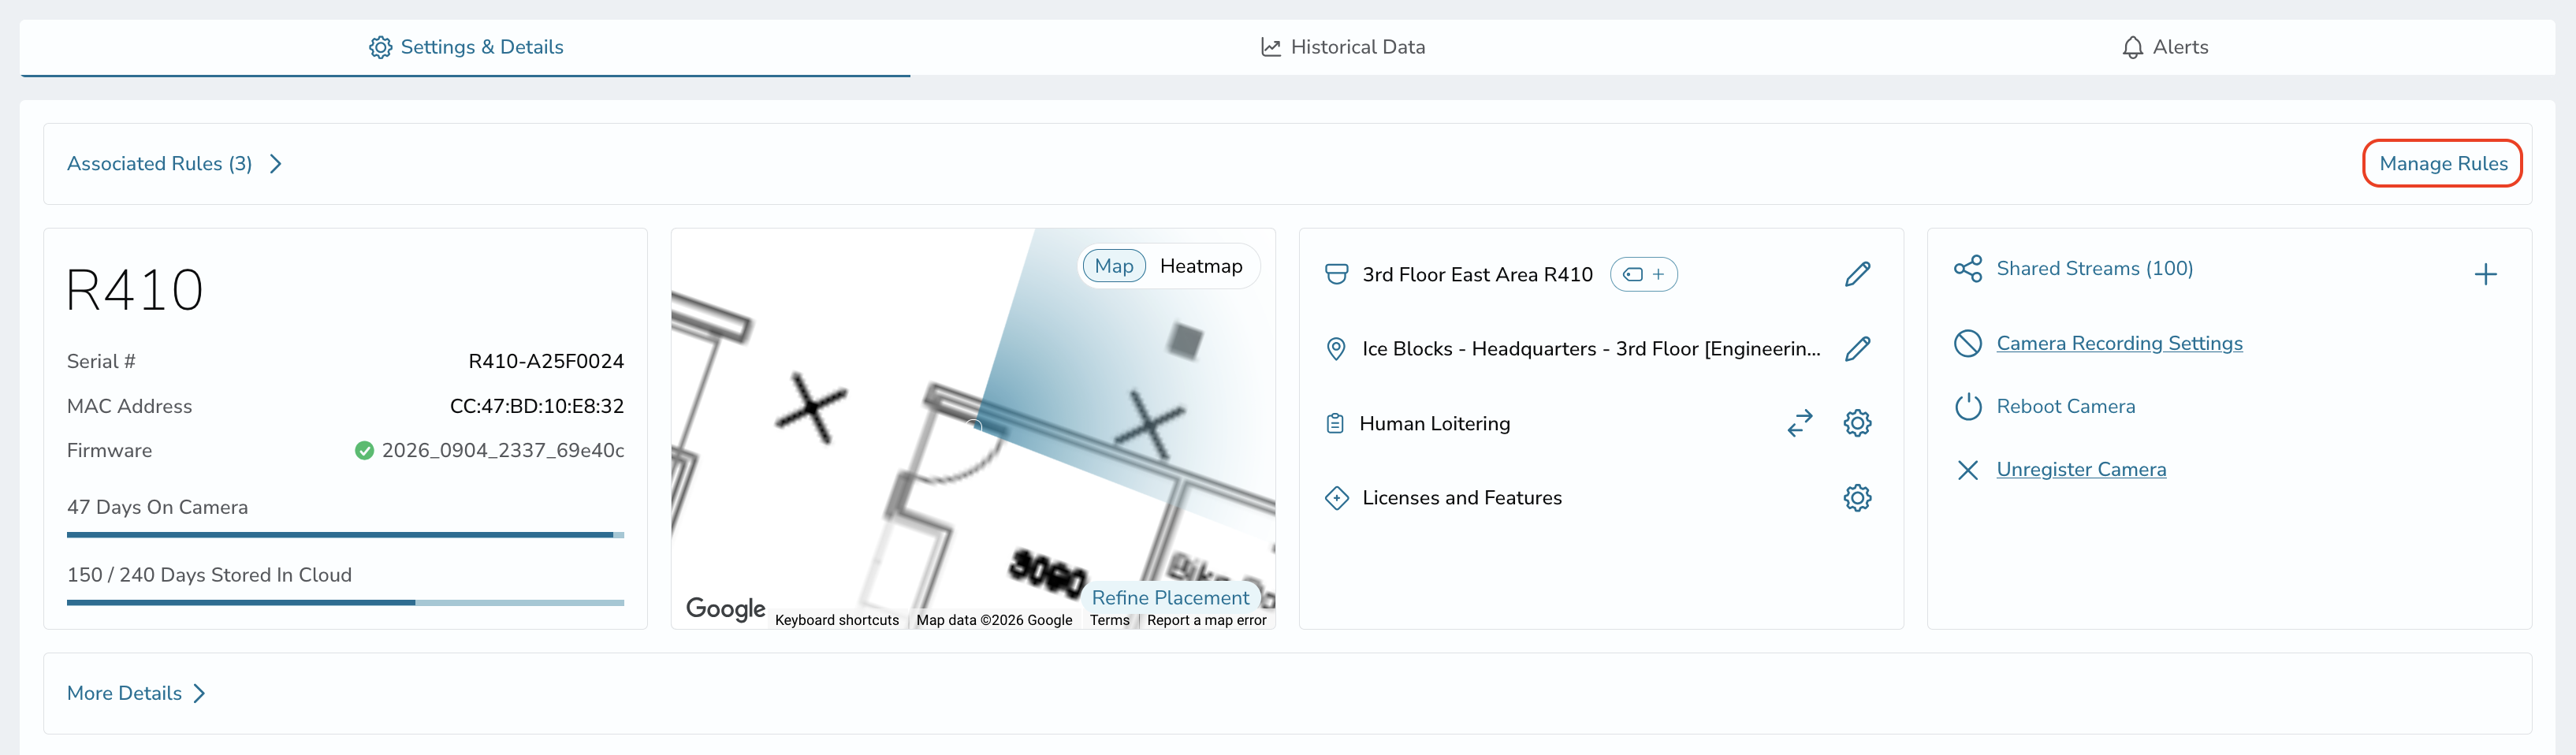Click Refine Placement on the map
The width and height of the screenshot is (2576, 755).
[1170, 598]
